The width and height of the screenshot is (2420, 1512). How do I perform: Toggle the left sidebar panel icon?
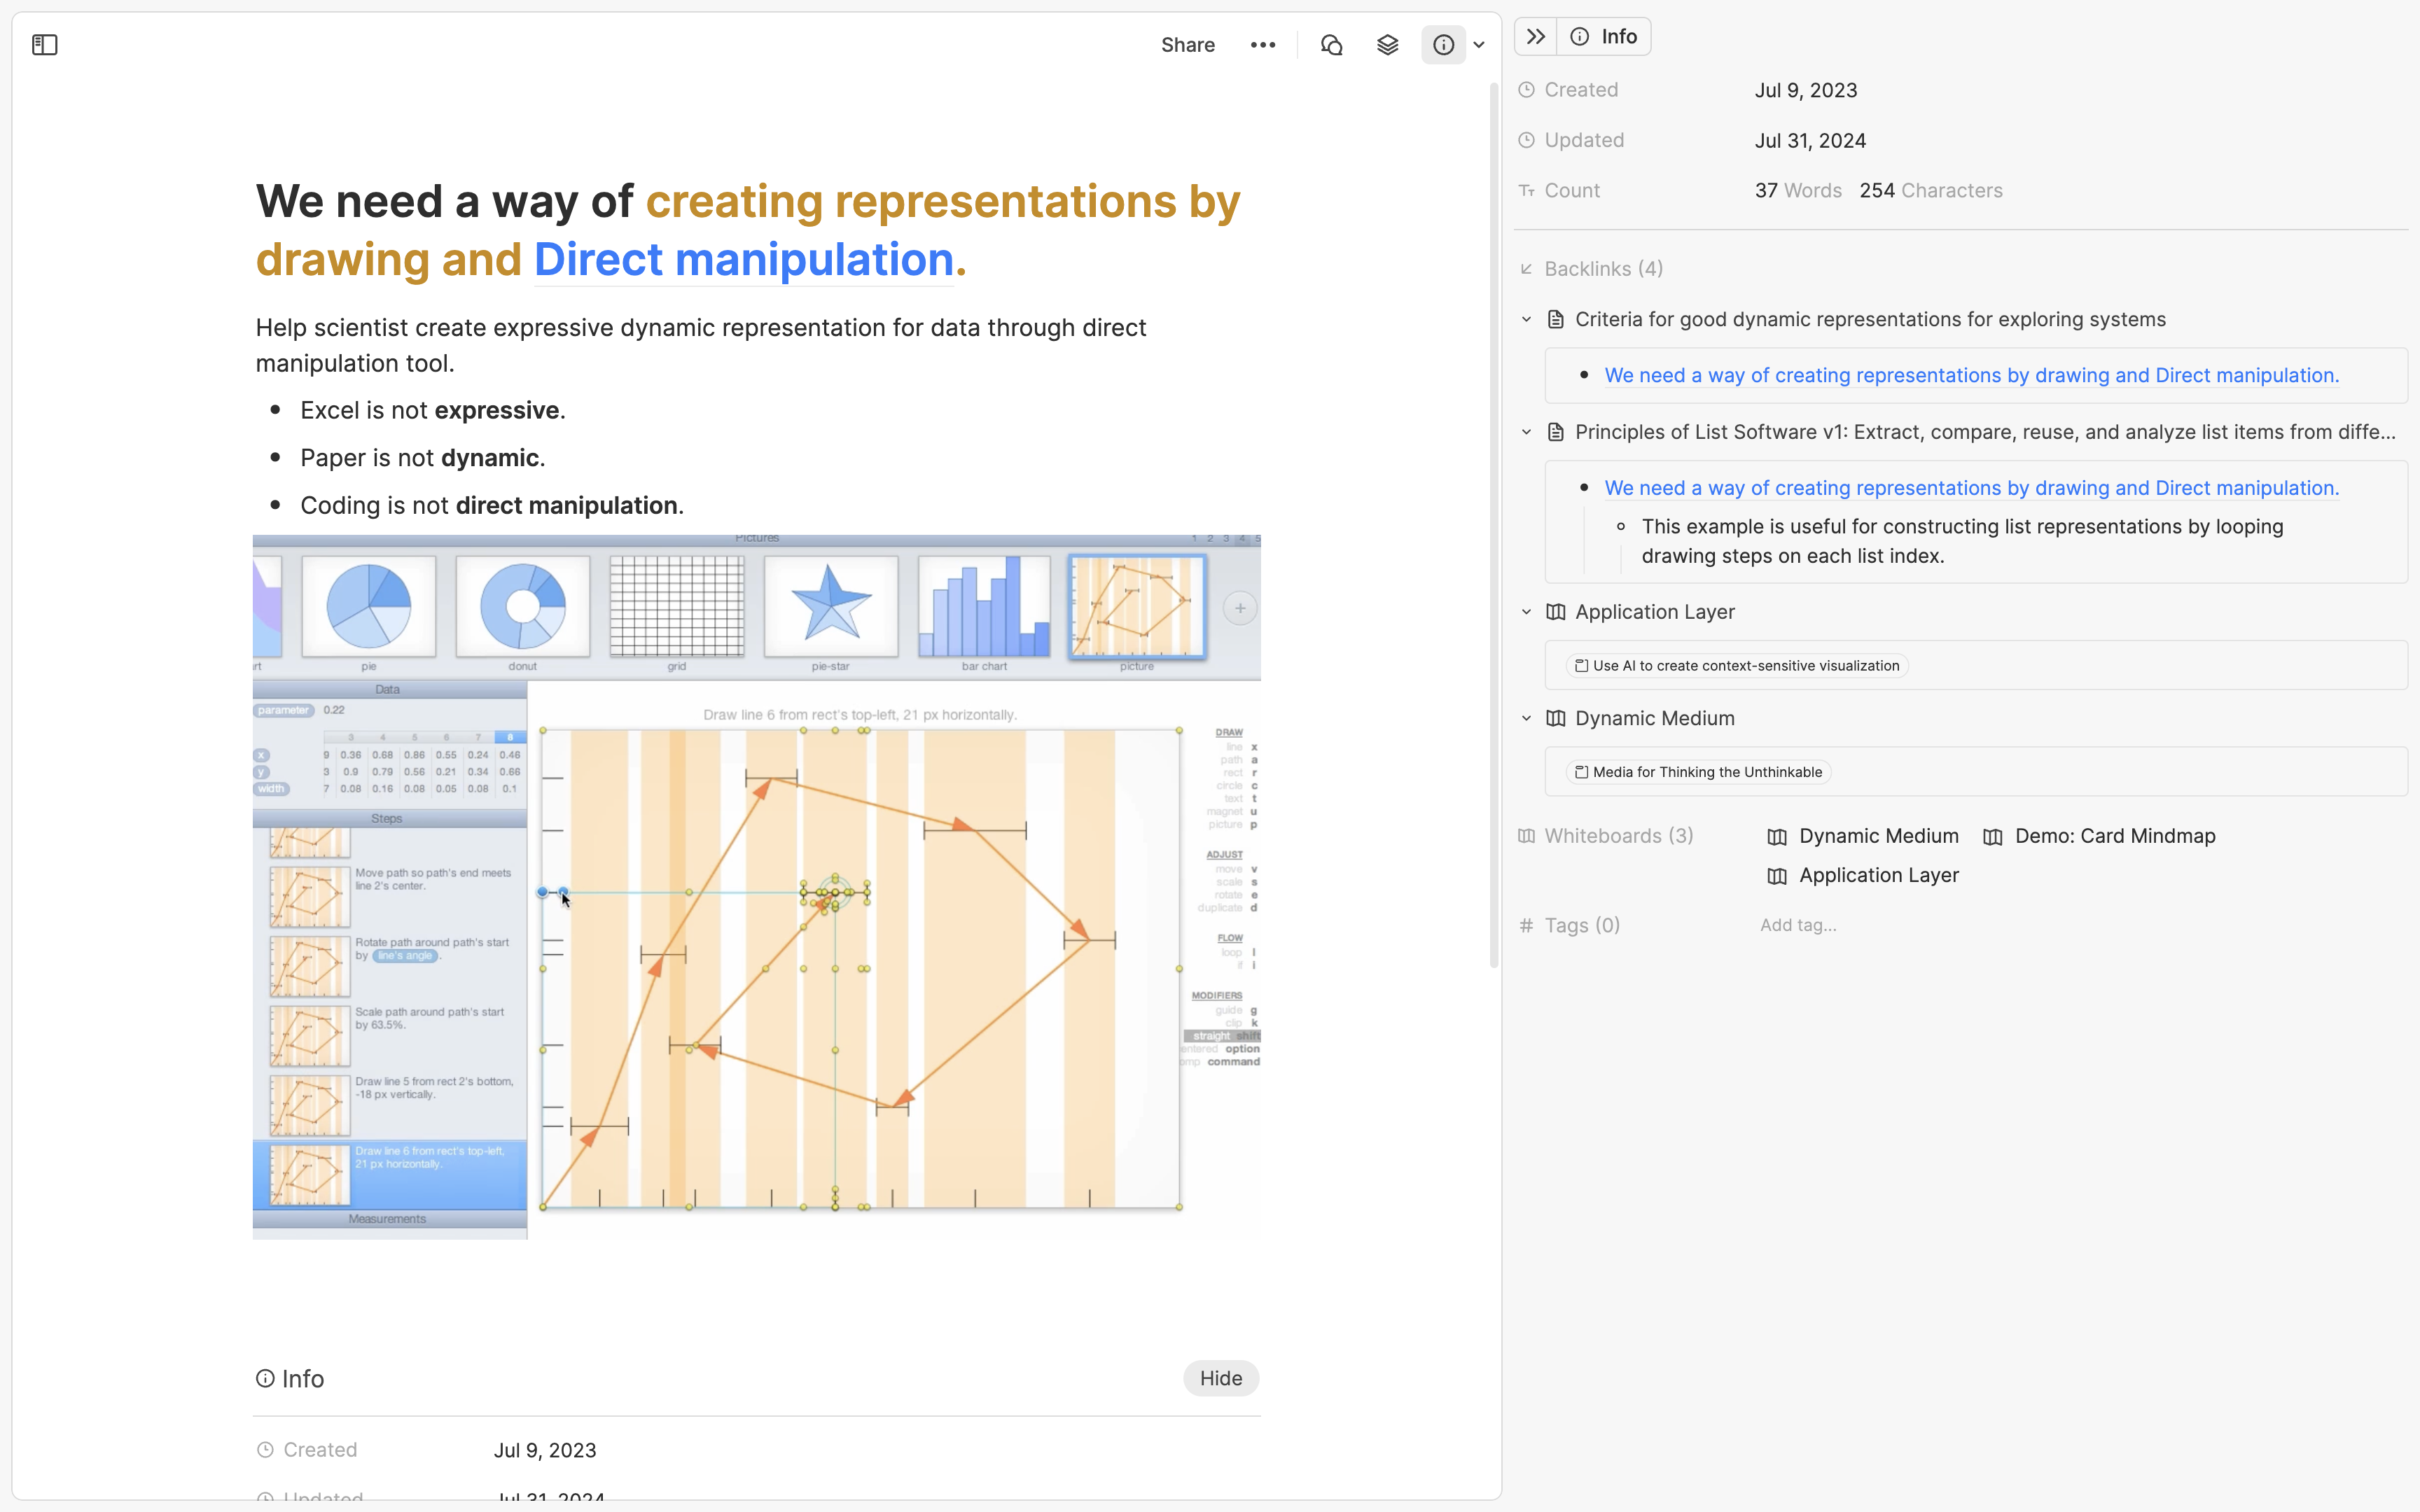45,45
